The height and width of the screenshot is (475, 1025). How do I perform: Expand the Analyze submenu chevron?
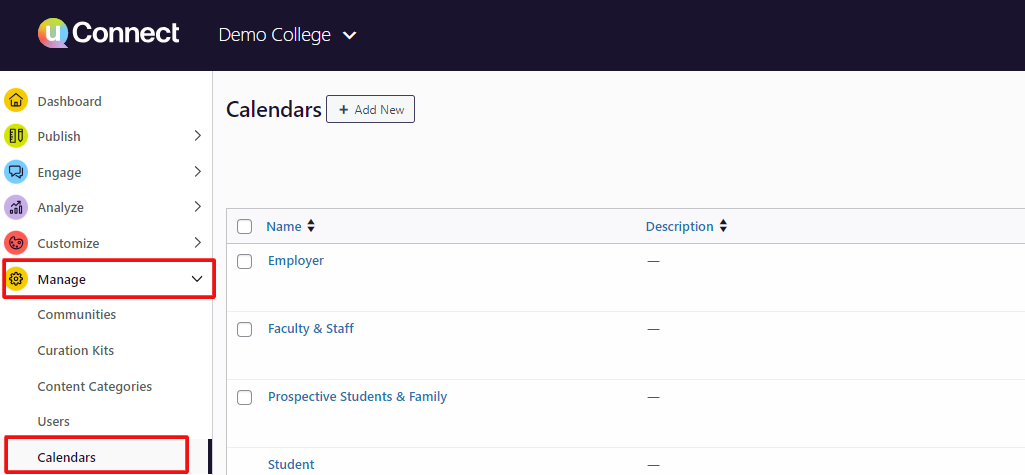(x=197, y=207)
